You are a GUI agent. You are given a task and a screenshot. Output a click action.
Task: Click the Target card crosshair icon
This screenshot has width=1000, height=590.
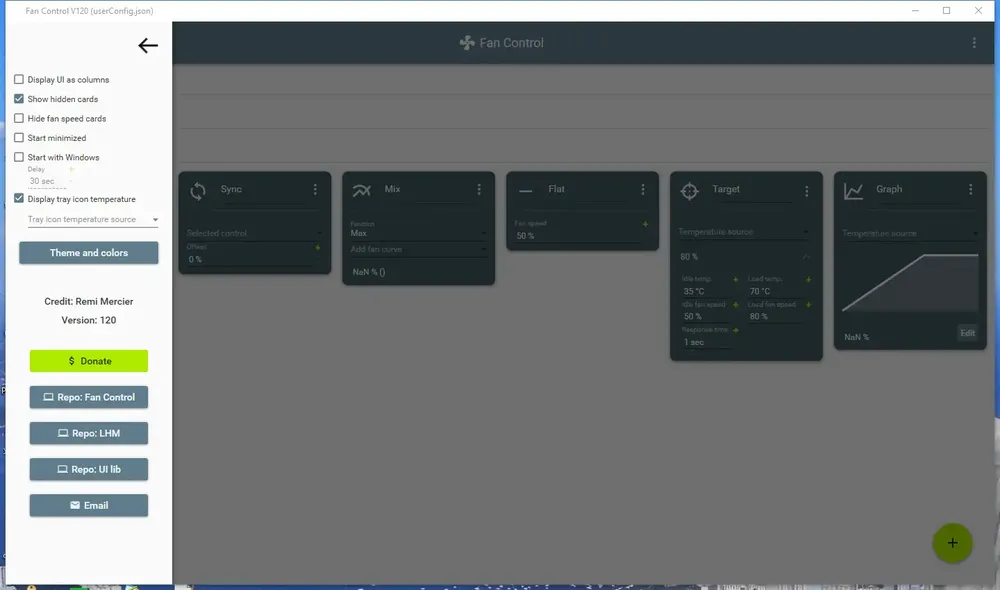[689, 191]
